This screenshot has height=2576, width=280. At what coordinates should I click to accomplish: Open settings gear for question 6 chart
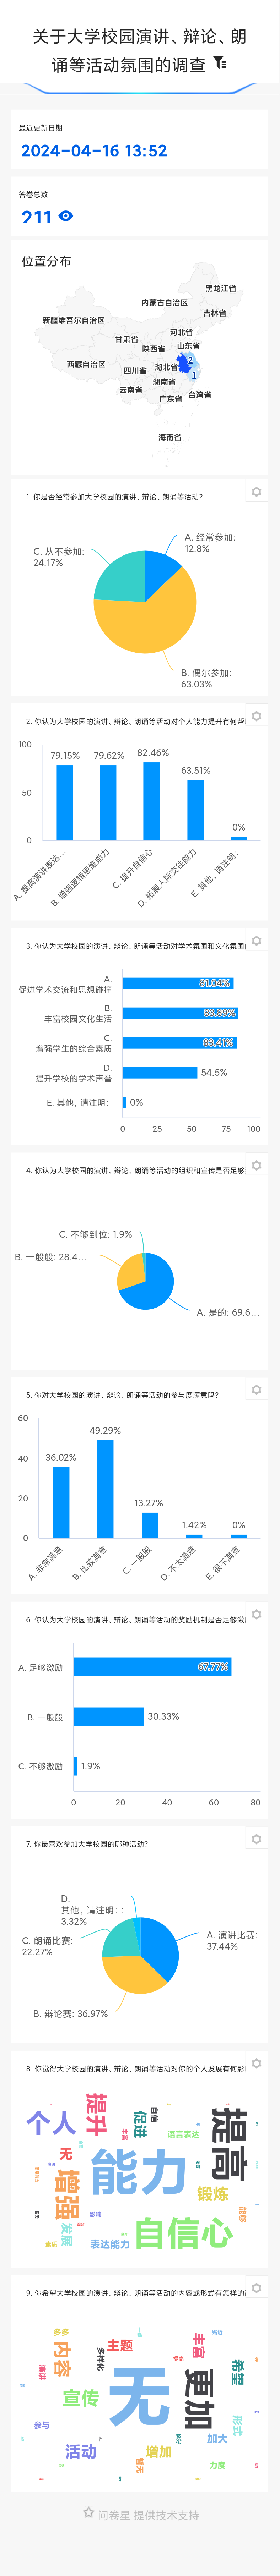256,1614
